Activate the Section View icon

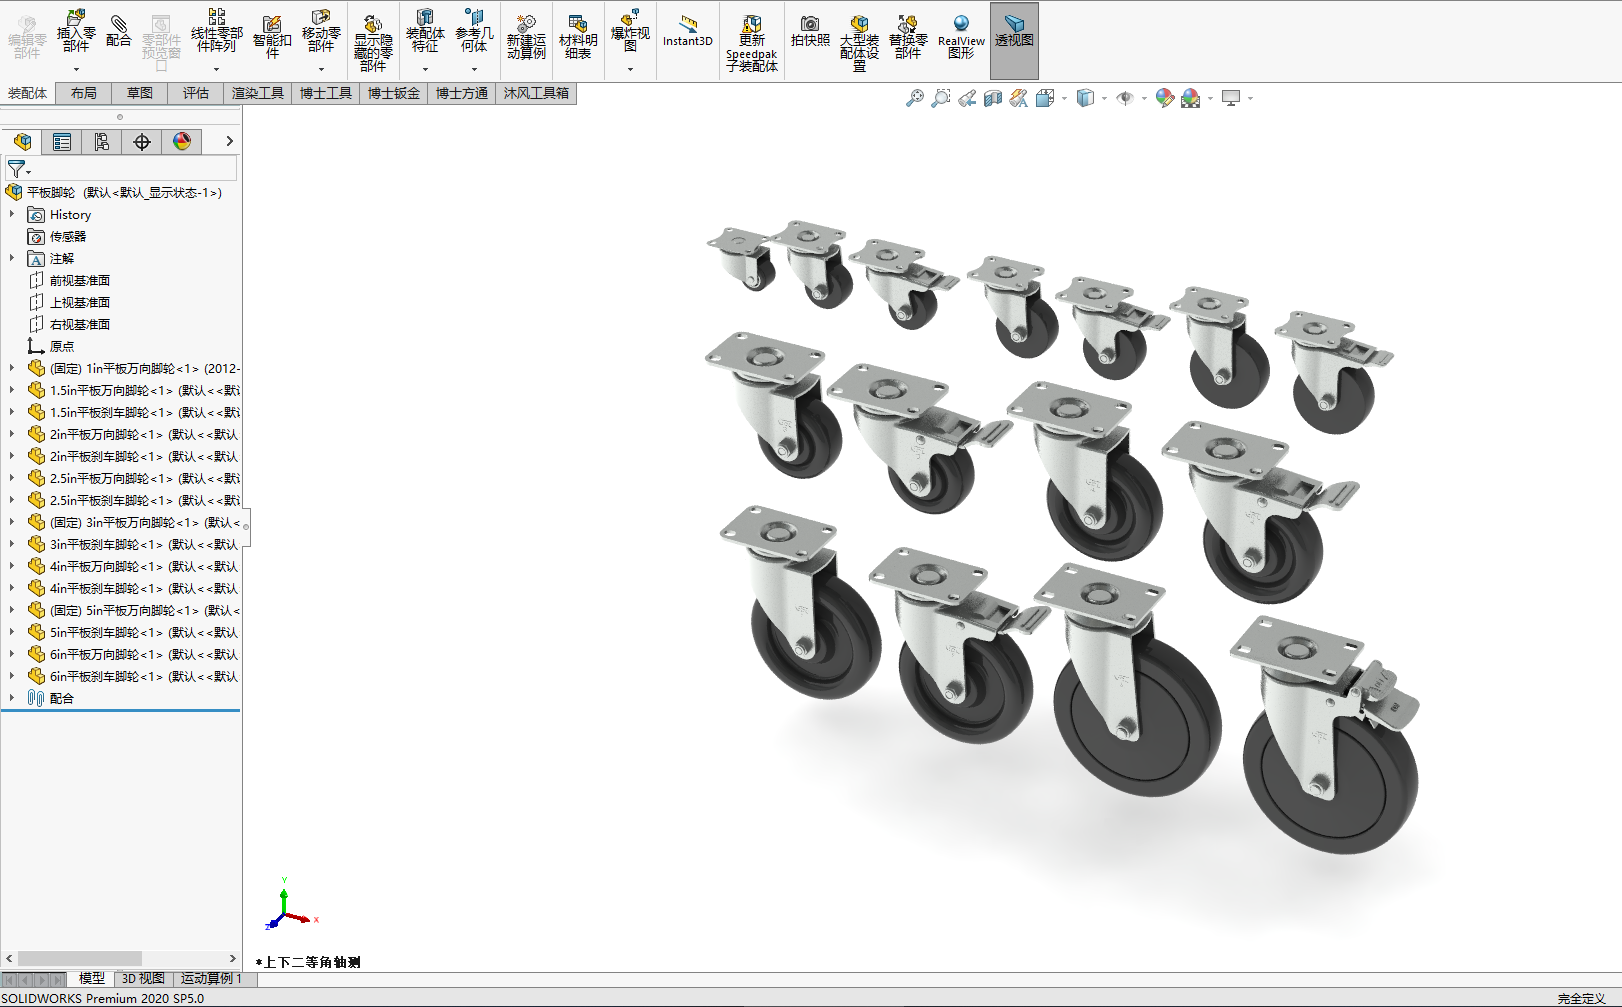992,98
